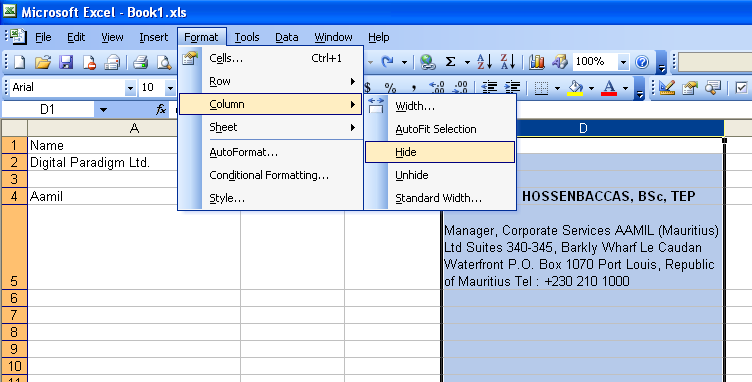Toggle Design Mode in Control Toolbox
The width and height of the screenshot is (752, 382).
[667, 88]
